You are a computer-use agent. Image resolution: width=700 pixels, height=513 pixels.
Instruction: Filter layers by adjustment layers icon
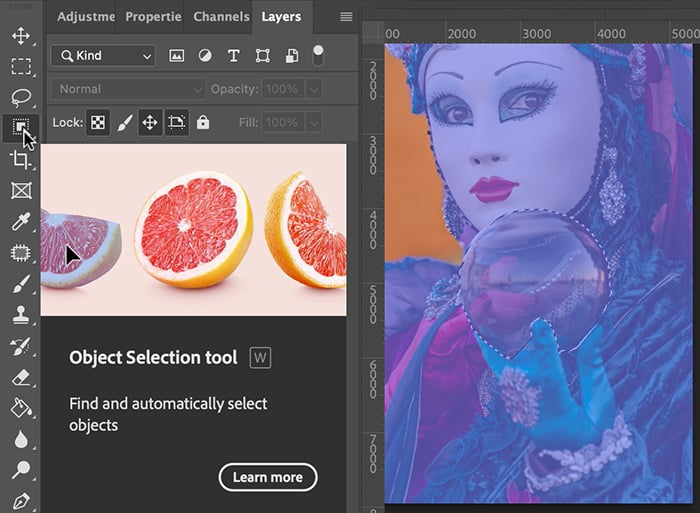tap(205, 56)
